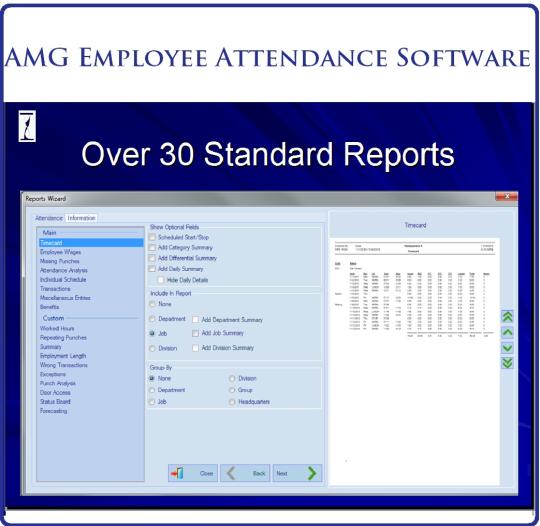Click the Timecard preview title

point(415,225)
